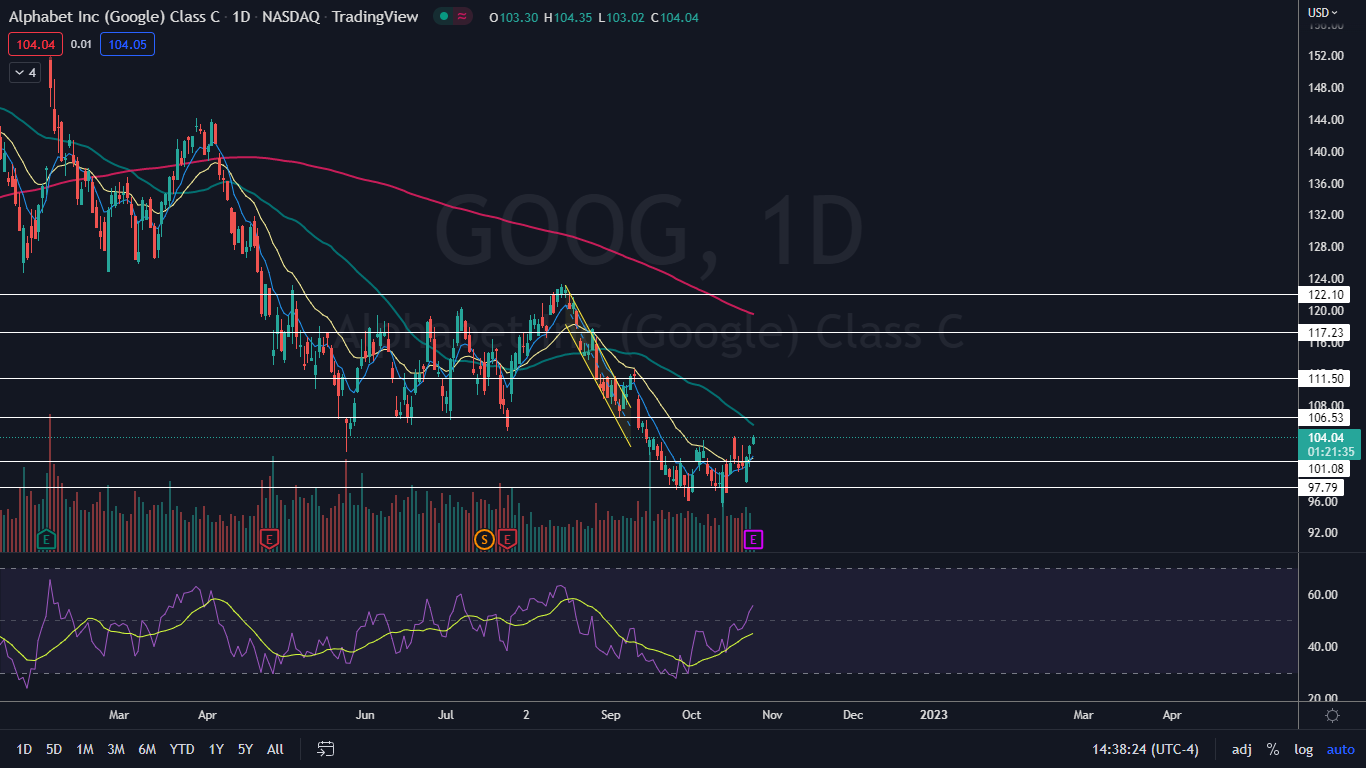Select the 5D date range

54,749
